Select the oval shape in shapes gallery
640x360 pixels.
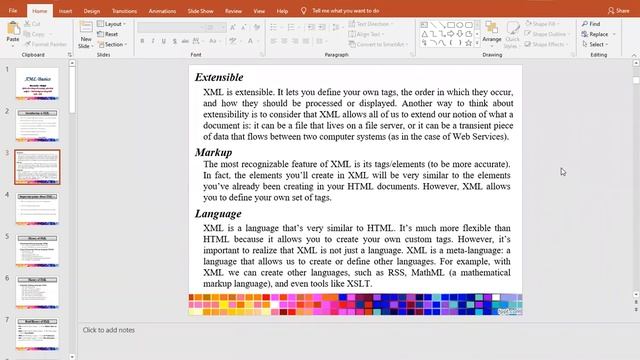click(x=460, y=25)
